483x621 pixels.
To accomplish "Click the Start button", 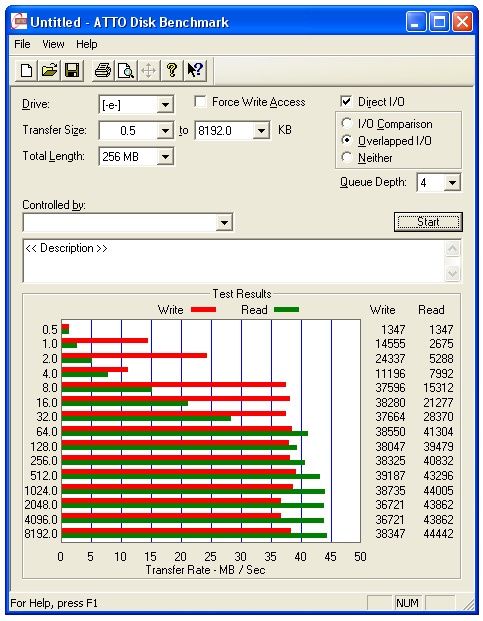I will click(x=428, y=222).
